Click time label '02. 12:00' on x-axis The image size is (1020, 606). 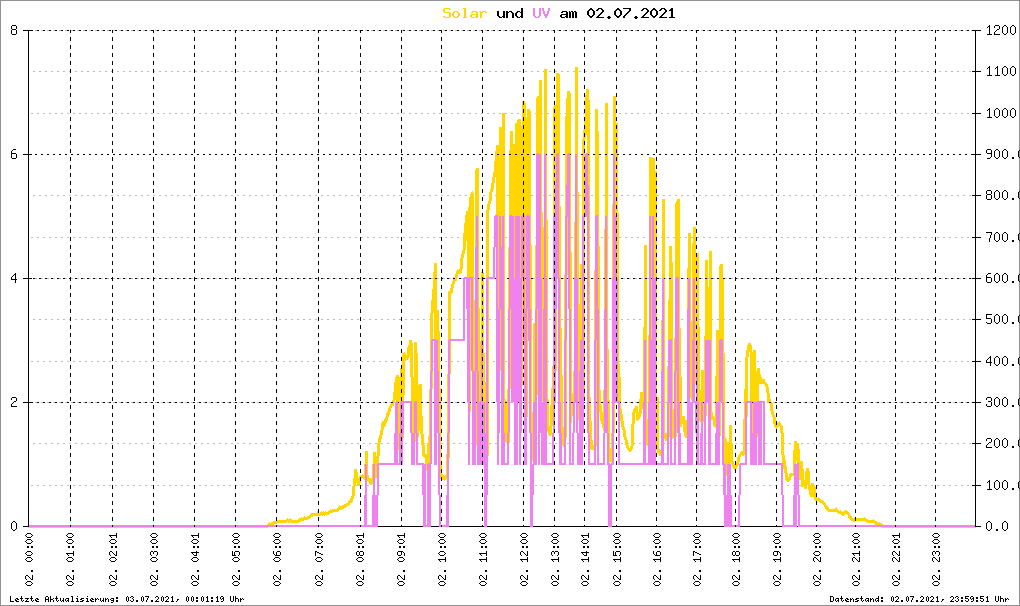point(524,559)
